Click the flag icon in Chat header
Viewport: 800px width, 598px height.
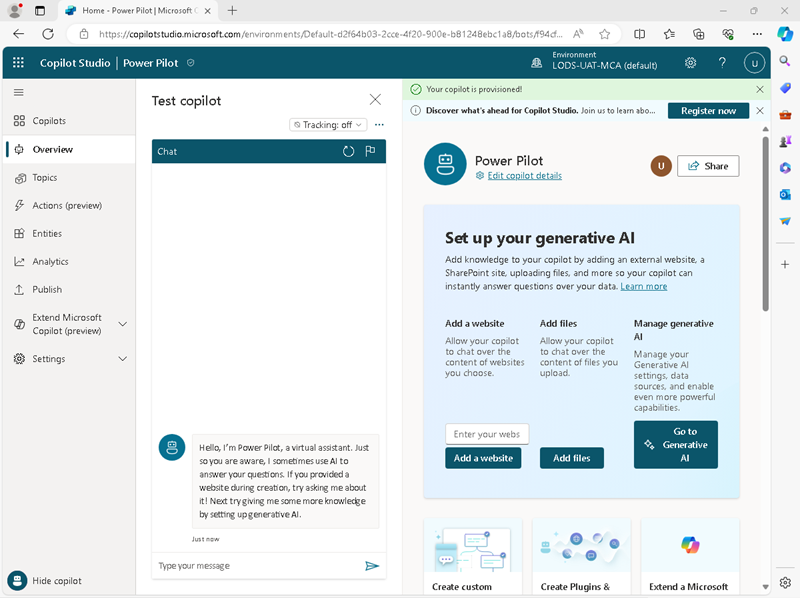(370, 151)
